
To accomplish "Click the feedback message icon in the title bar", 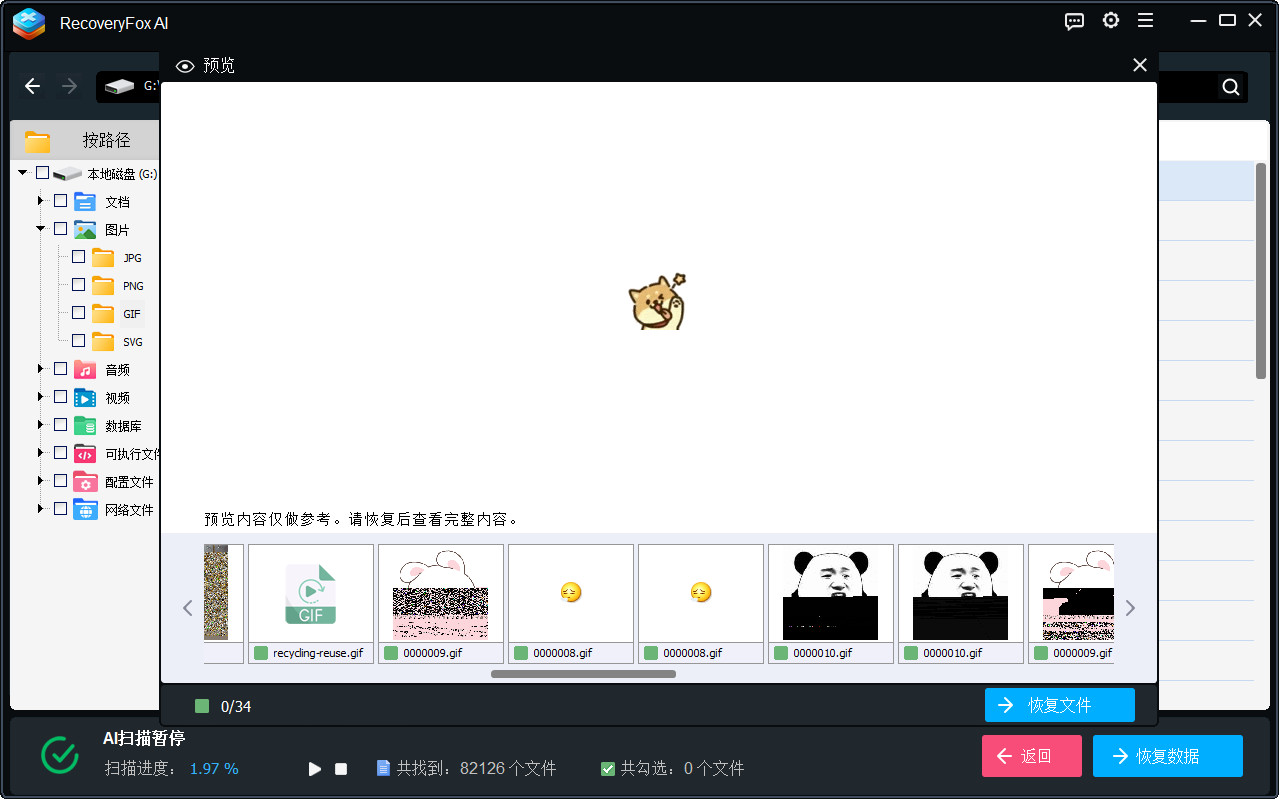I will pyautogui.click(x=1074, y=20).
